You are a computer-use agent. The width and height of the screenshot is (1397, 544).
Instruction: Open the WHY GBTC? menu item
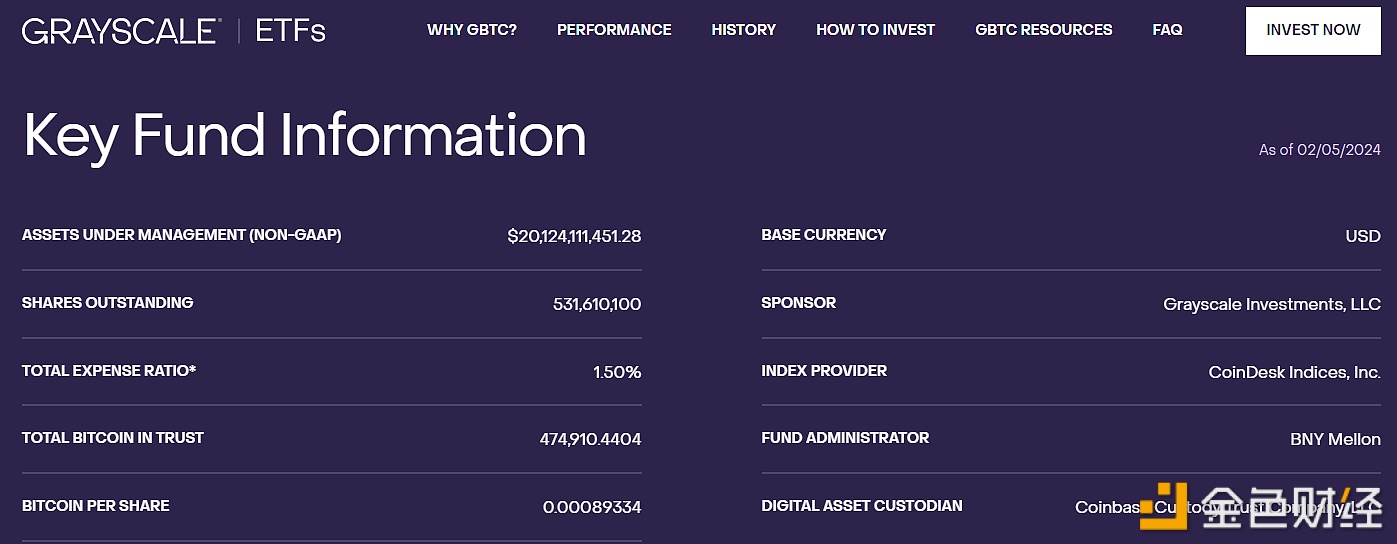pyautogui.click(x=472, y=30)
